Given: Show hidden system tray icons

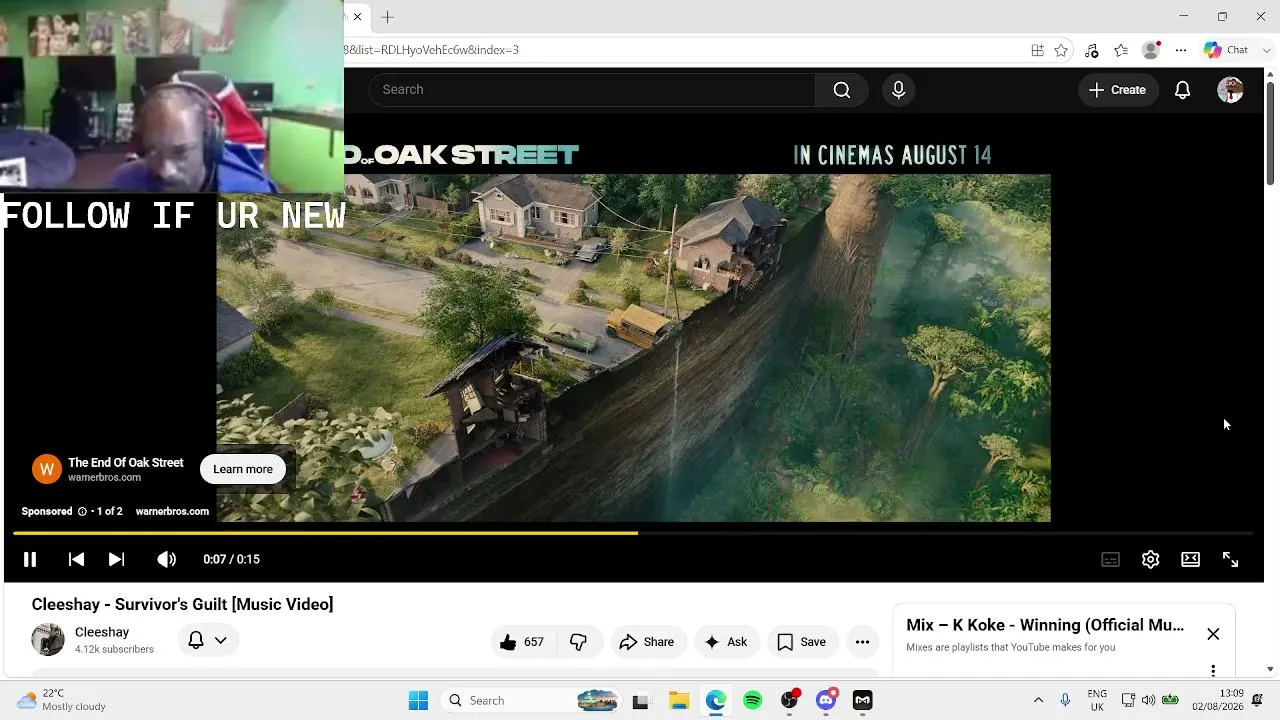Looking at the screenshot, I should pos(1038,701).
